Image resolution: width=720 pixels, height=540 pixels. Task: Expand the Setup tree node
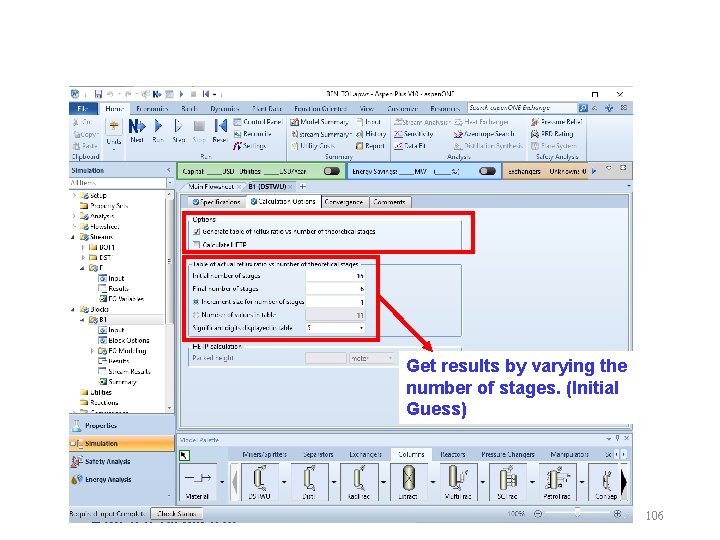[73, 196]
